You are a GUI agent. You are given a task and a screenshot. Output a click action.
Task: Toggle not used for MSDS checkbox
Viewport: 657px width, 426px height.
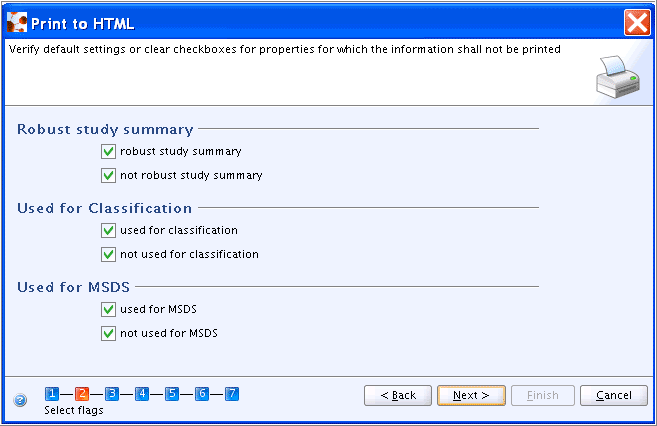108,333
